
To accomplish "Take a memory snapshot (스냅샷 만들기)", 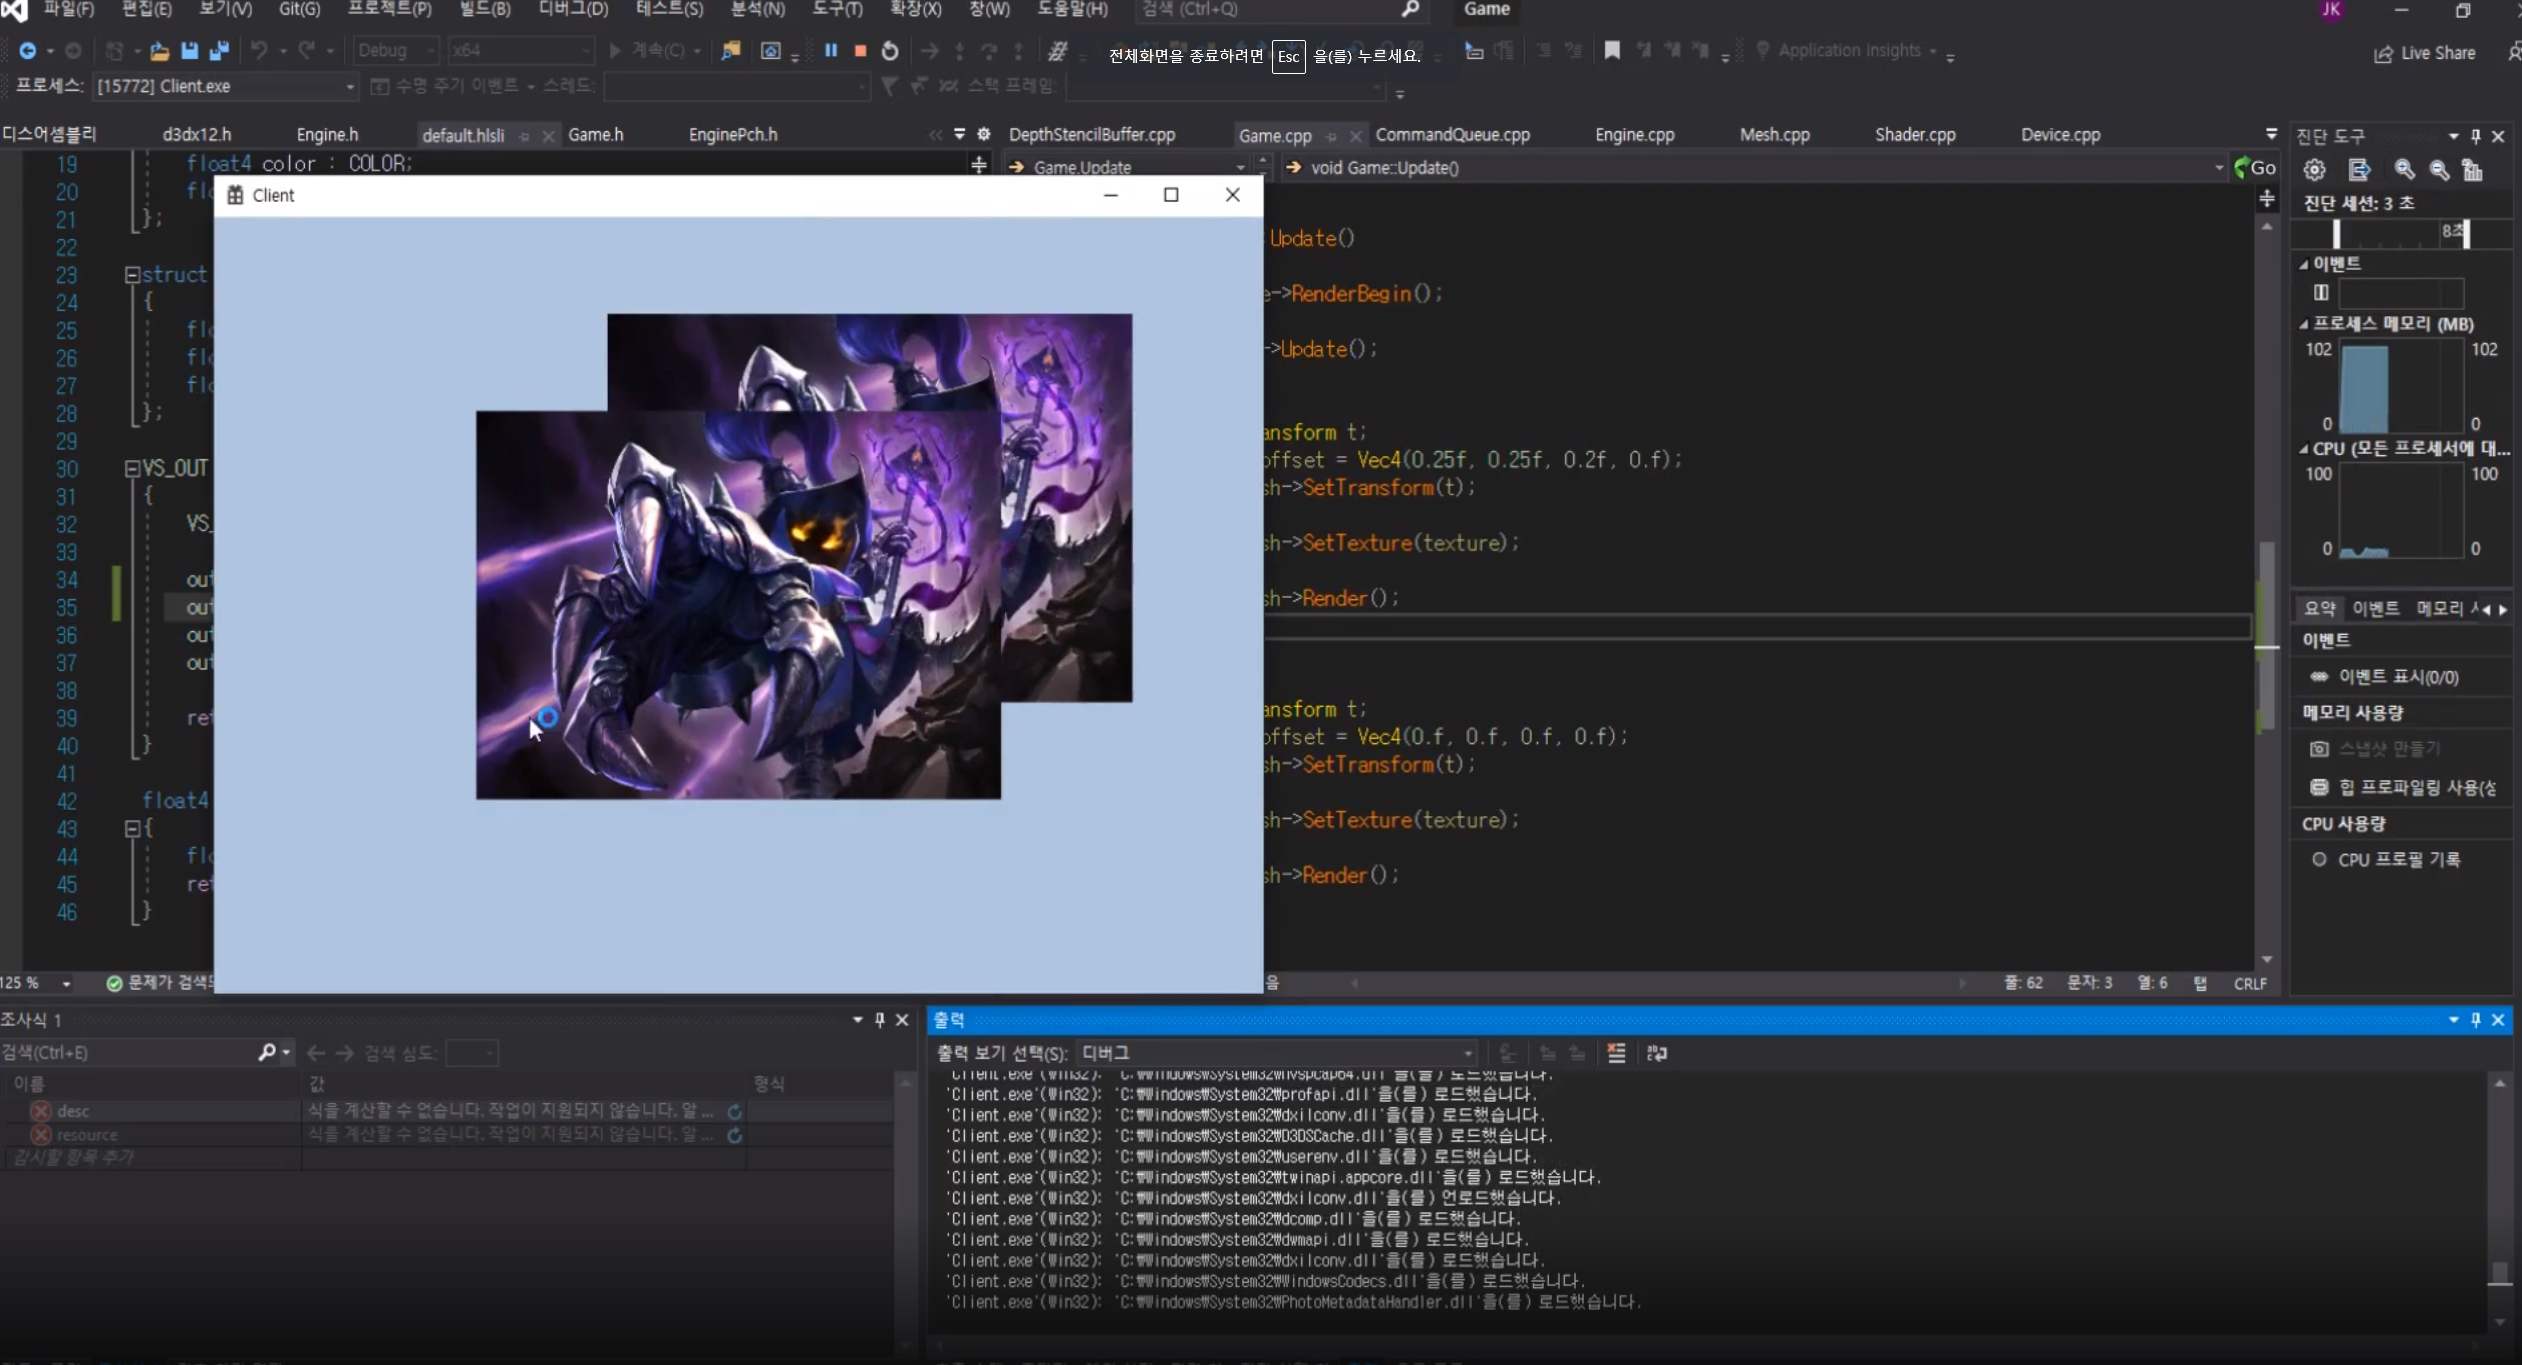I will [2376, 748].
